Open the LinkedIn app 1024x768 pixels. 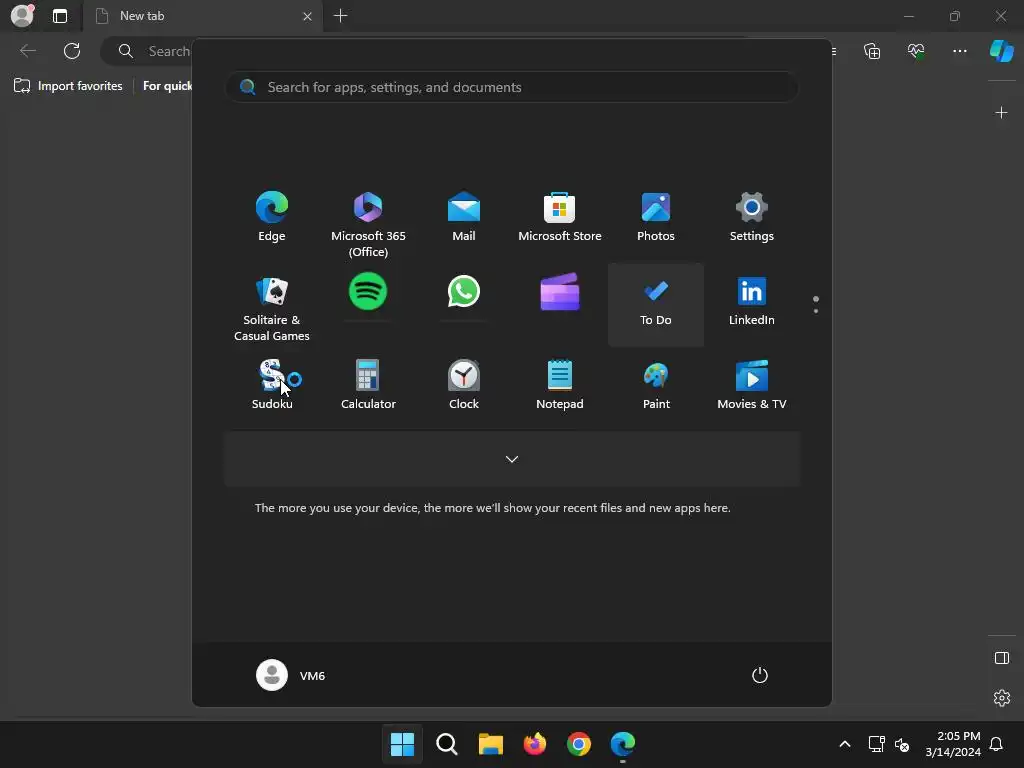tap(752, 301)
